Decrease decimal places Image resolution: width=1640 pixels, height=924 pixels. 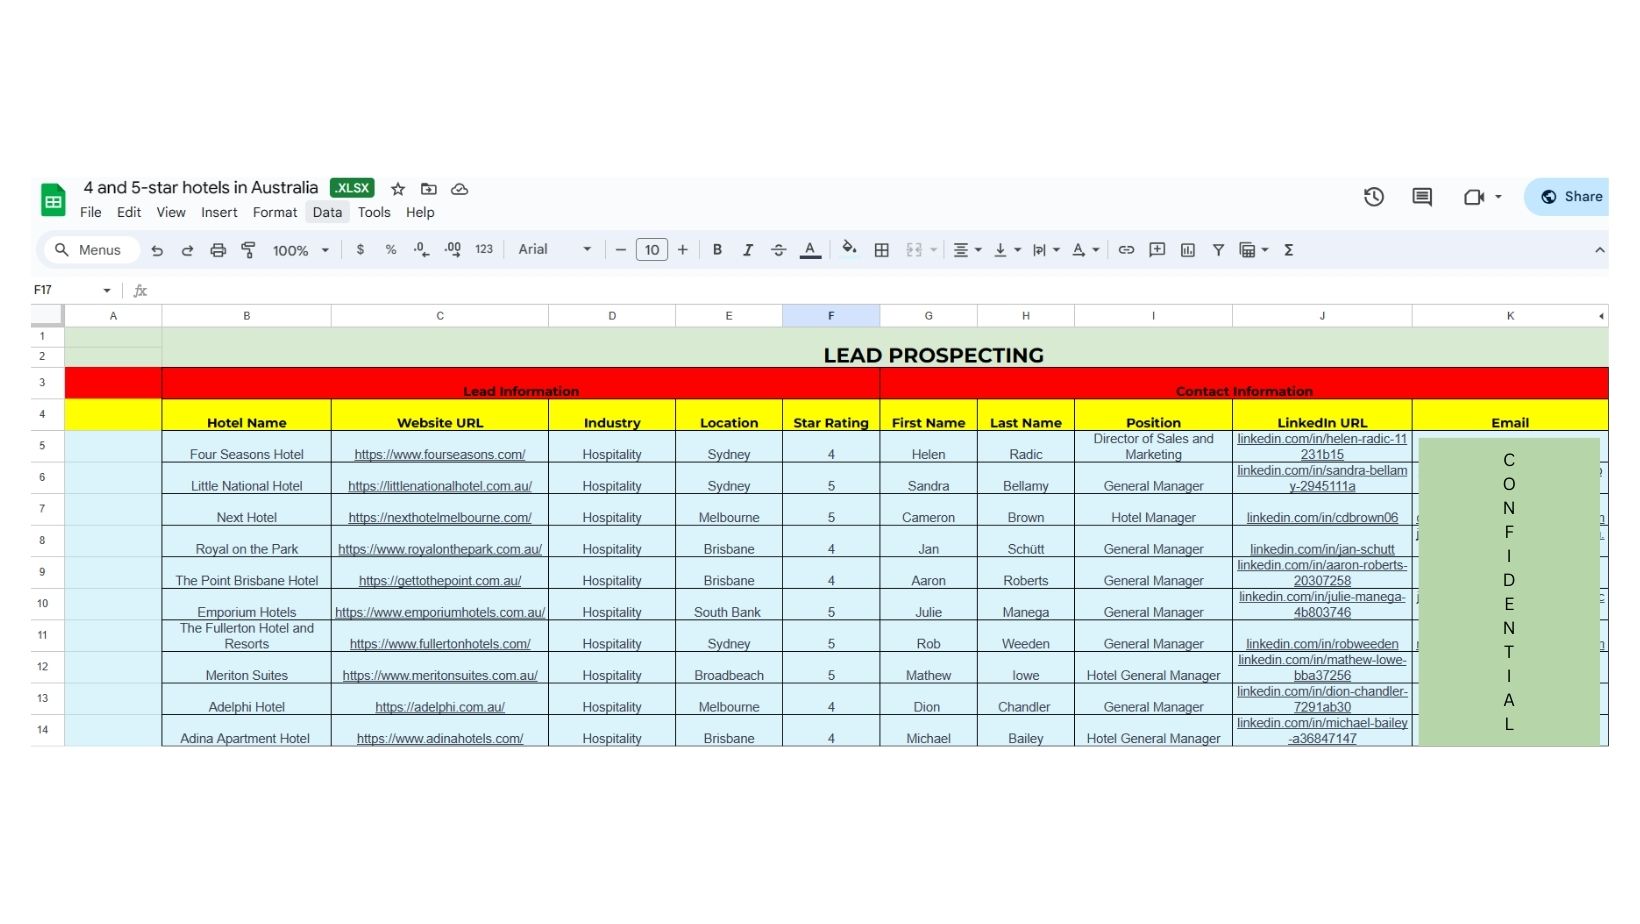click(x=422, y=250)
